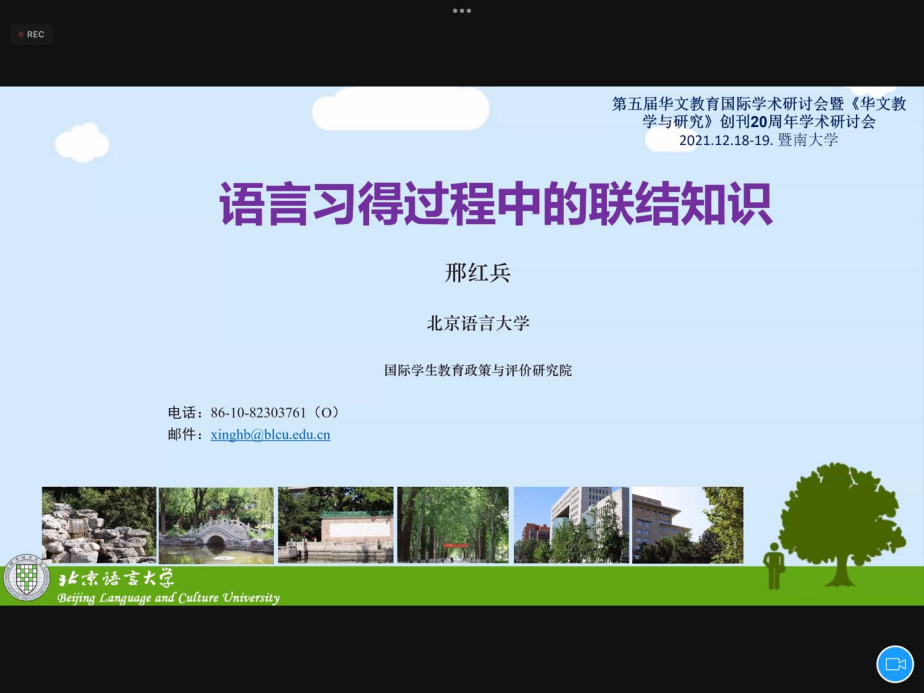Click the purple slide title heading
This screenshot has height=693, width=924.
point(495,205)
